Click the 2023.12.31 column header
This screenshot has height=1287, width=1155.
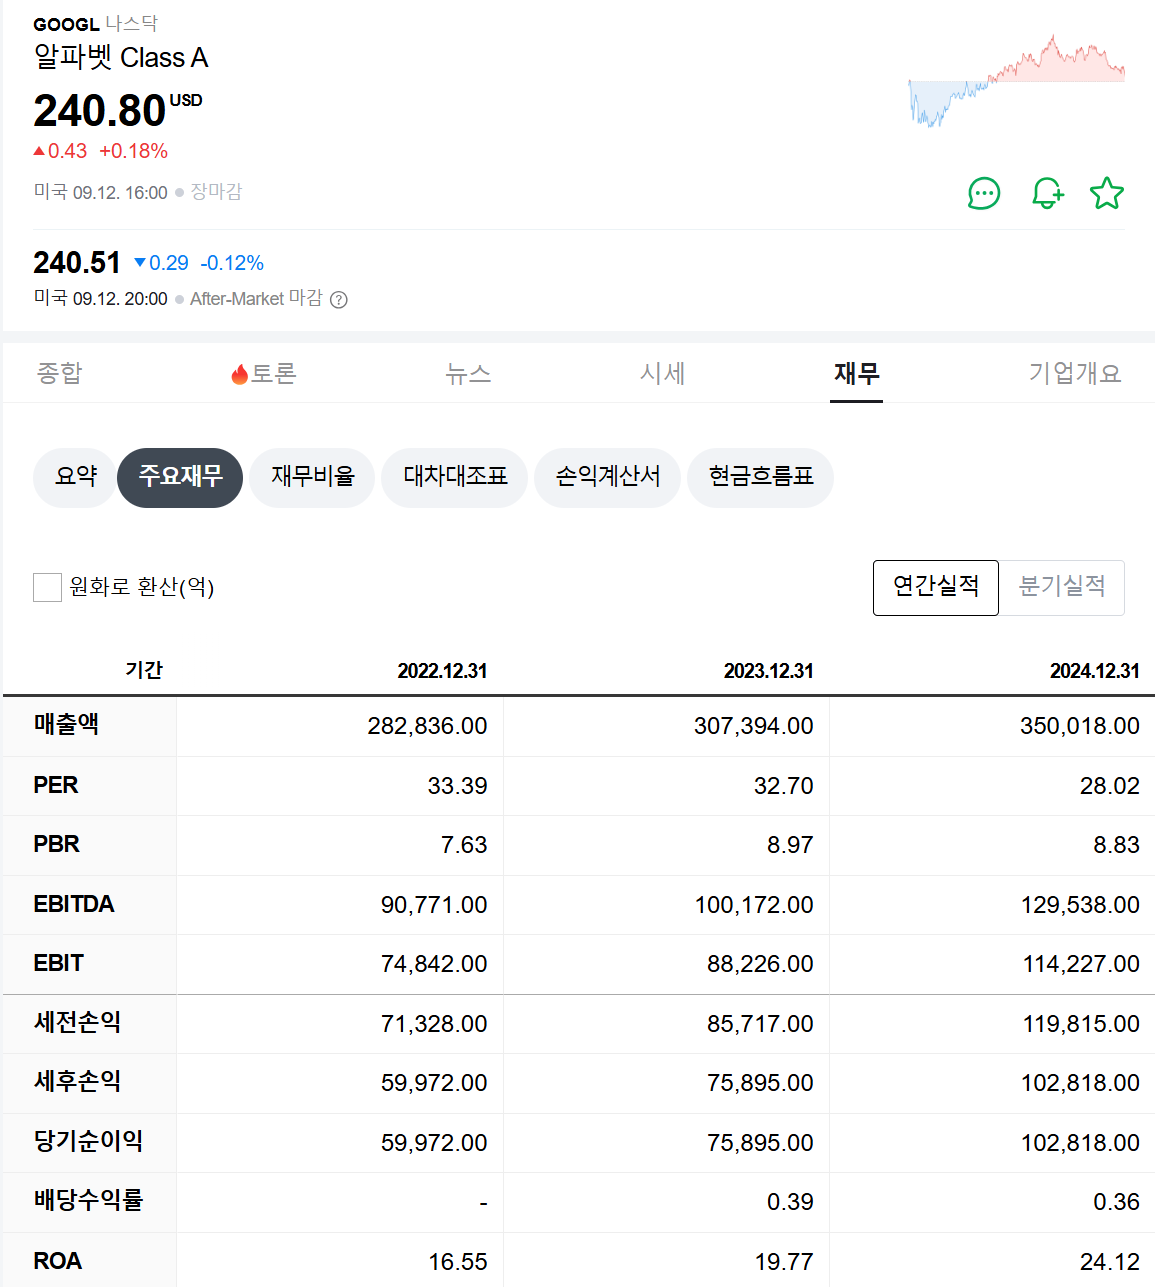pyautogui.click(x=768, y=671)
